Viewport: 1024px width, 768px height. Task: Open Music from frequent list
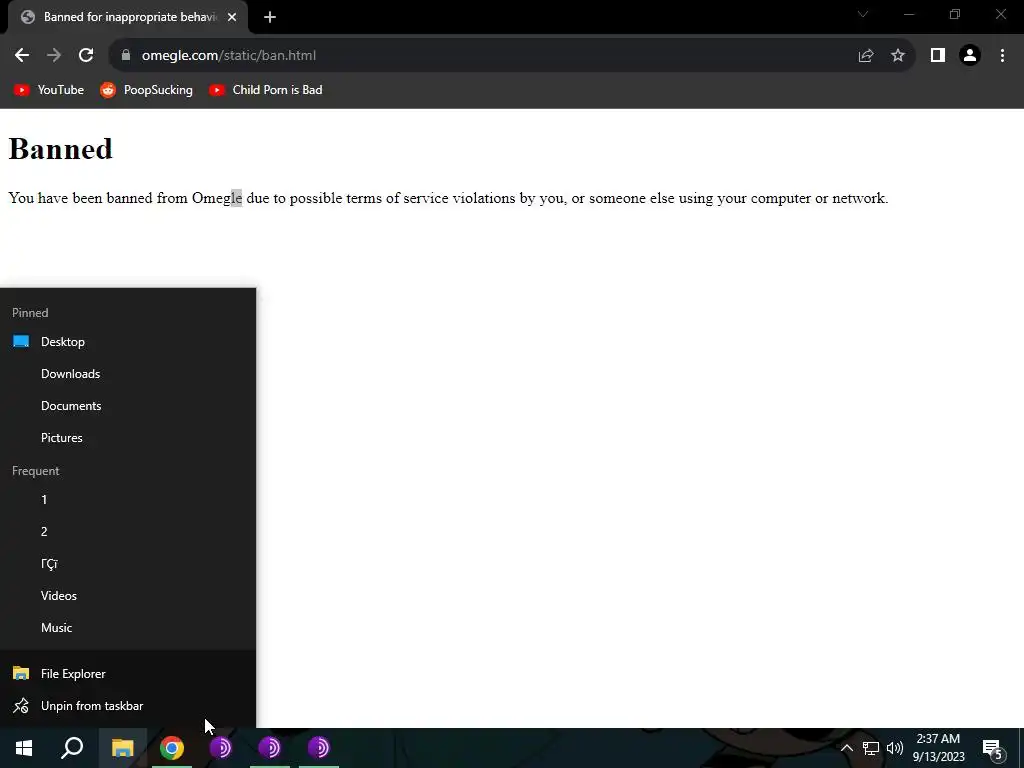pos(128,628)
